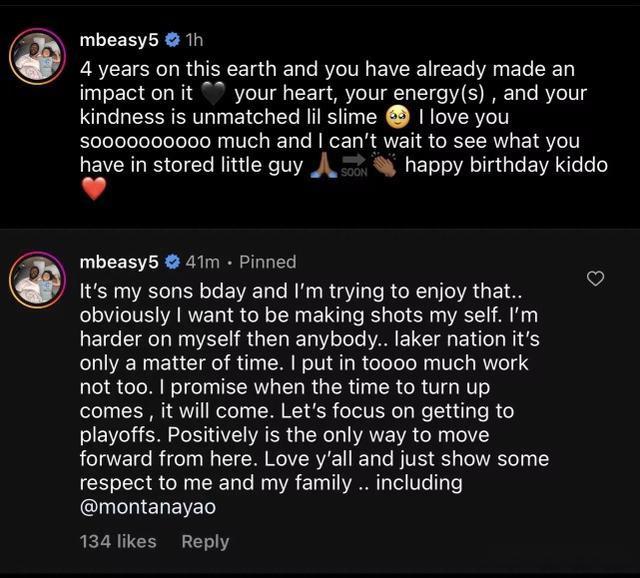The image size is (640, 578).
Task: Reply to the pinned comment
Action: tap(205, 541)
